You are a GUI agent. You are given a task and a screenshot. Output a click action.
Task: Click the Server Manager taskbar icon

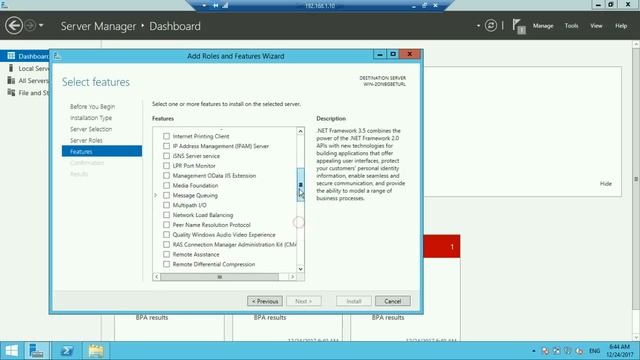pyautogui.click(x=36, y=351)
